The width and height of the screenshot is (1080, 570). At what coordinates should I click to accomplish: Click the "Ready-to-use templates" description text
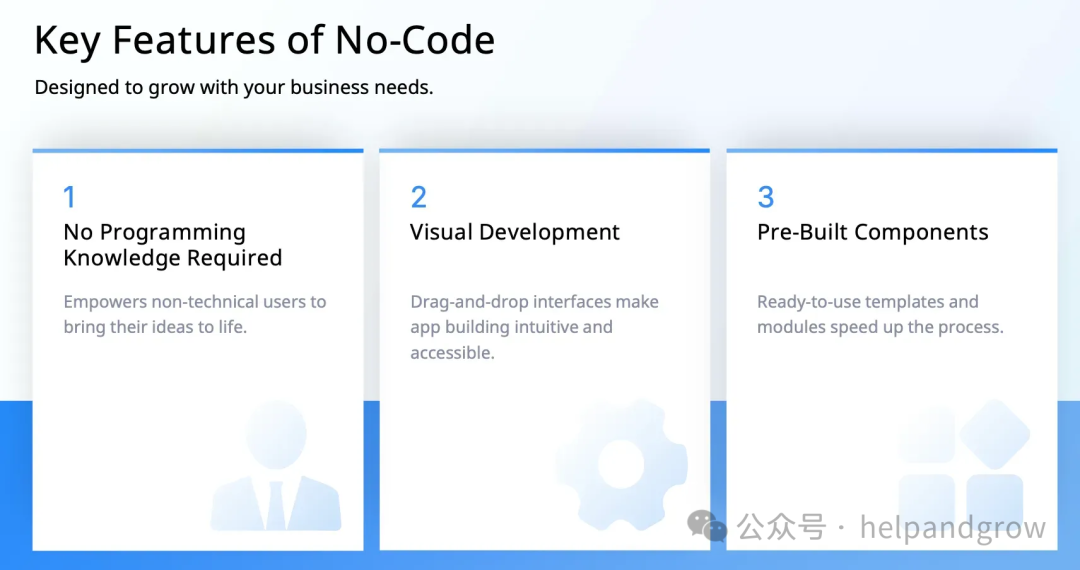(x=880, y=314)
